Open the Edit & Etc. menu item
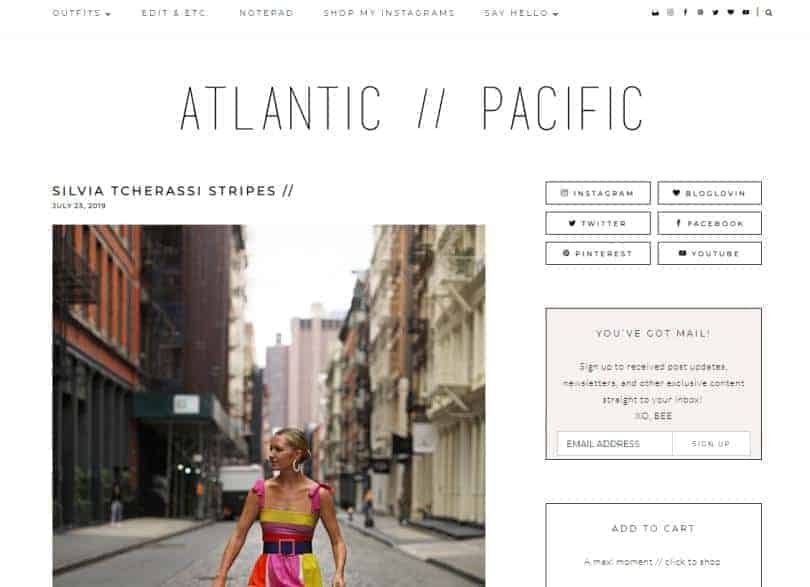This screenshot has height=587, width=810. (174, 13)
